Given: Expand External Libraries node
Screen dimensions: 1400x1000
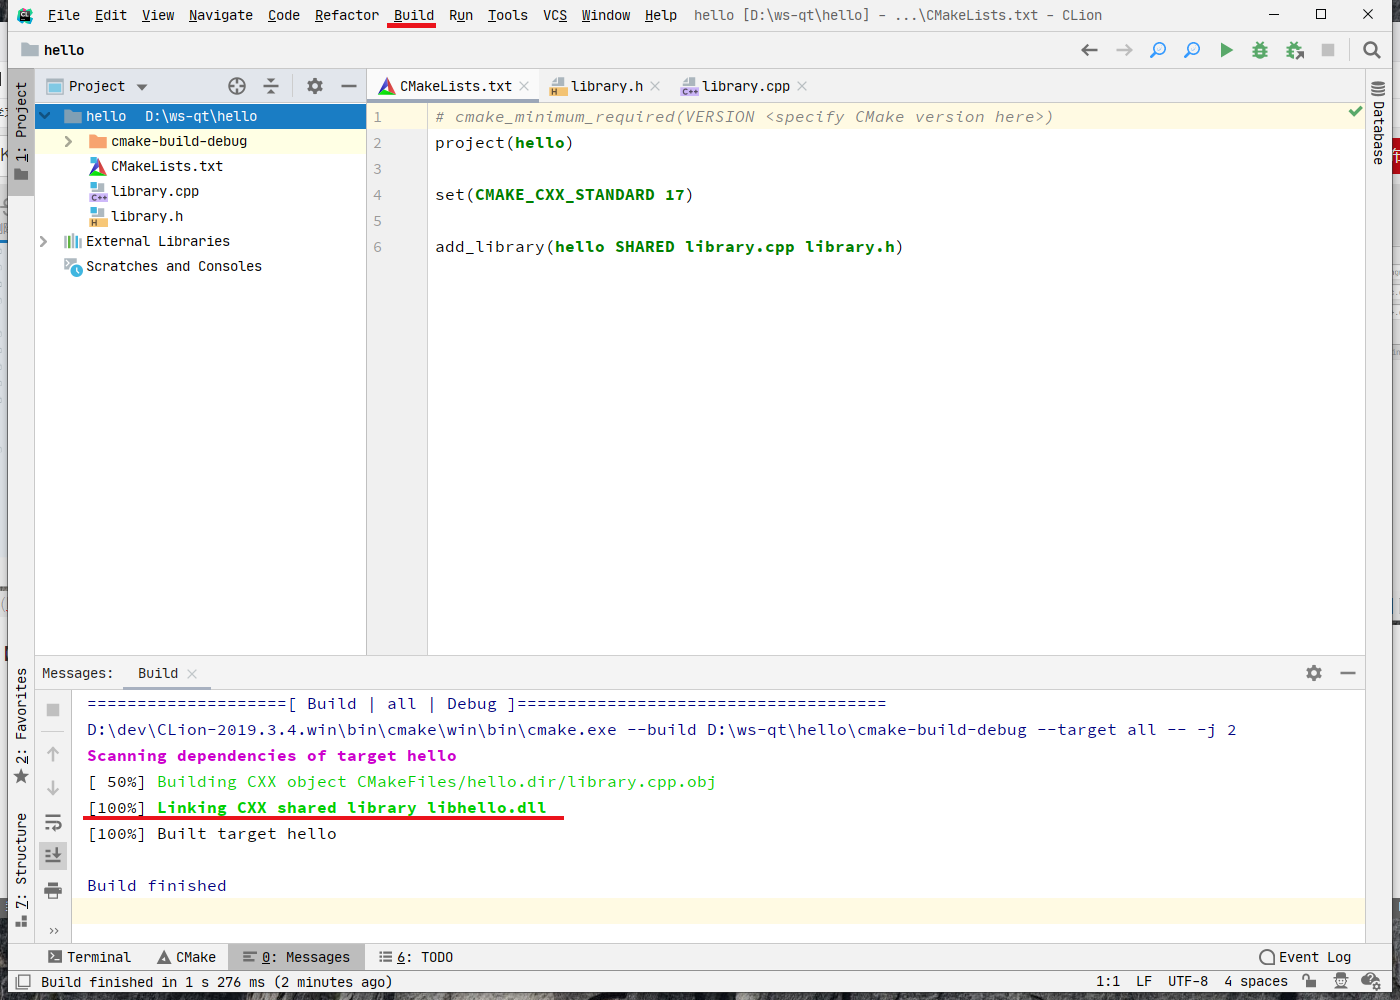Looking at the screenshot, I should 44,241.
